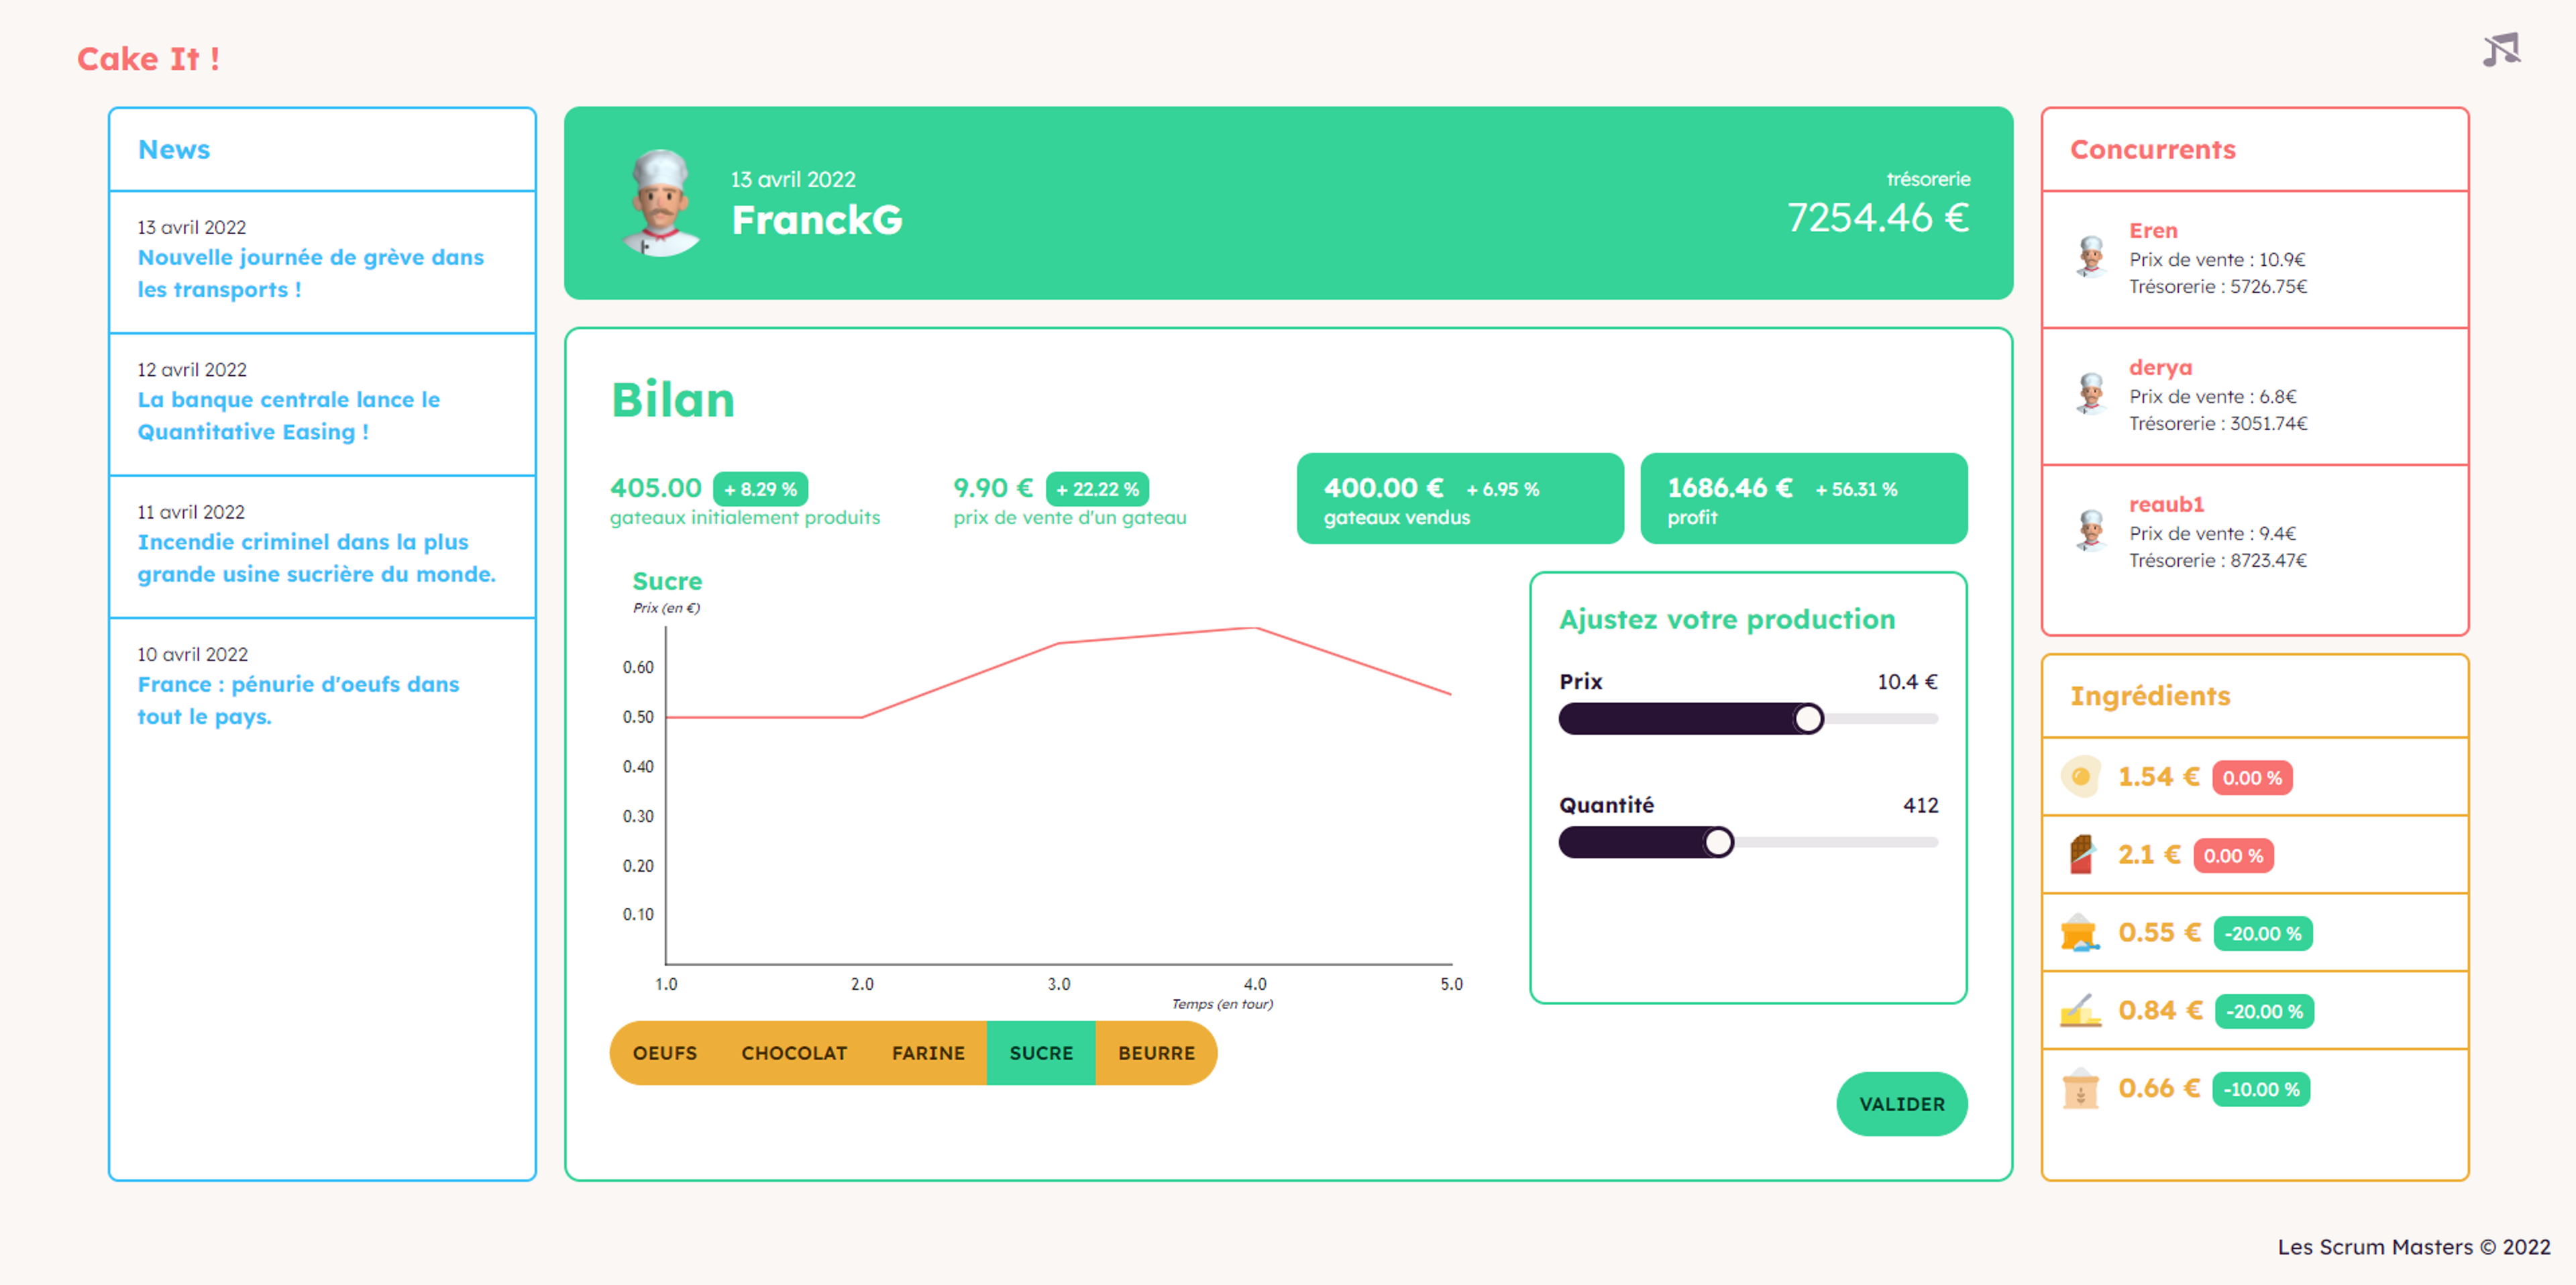Click the Cake It ! logo
The image size is (2576, 1285).
148,59
